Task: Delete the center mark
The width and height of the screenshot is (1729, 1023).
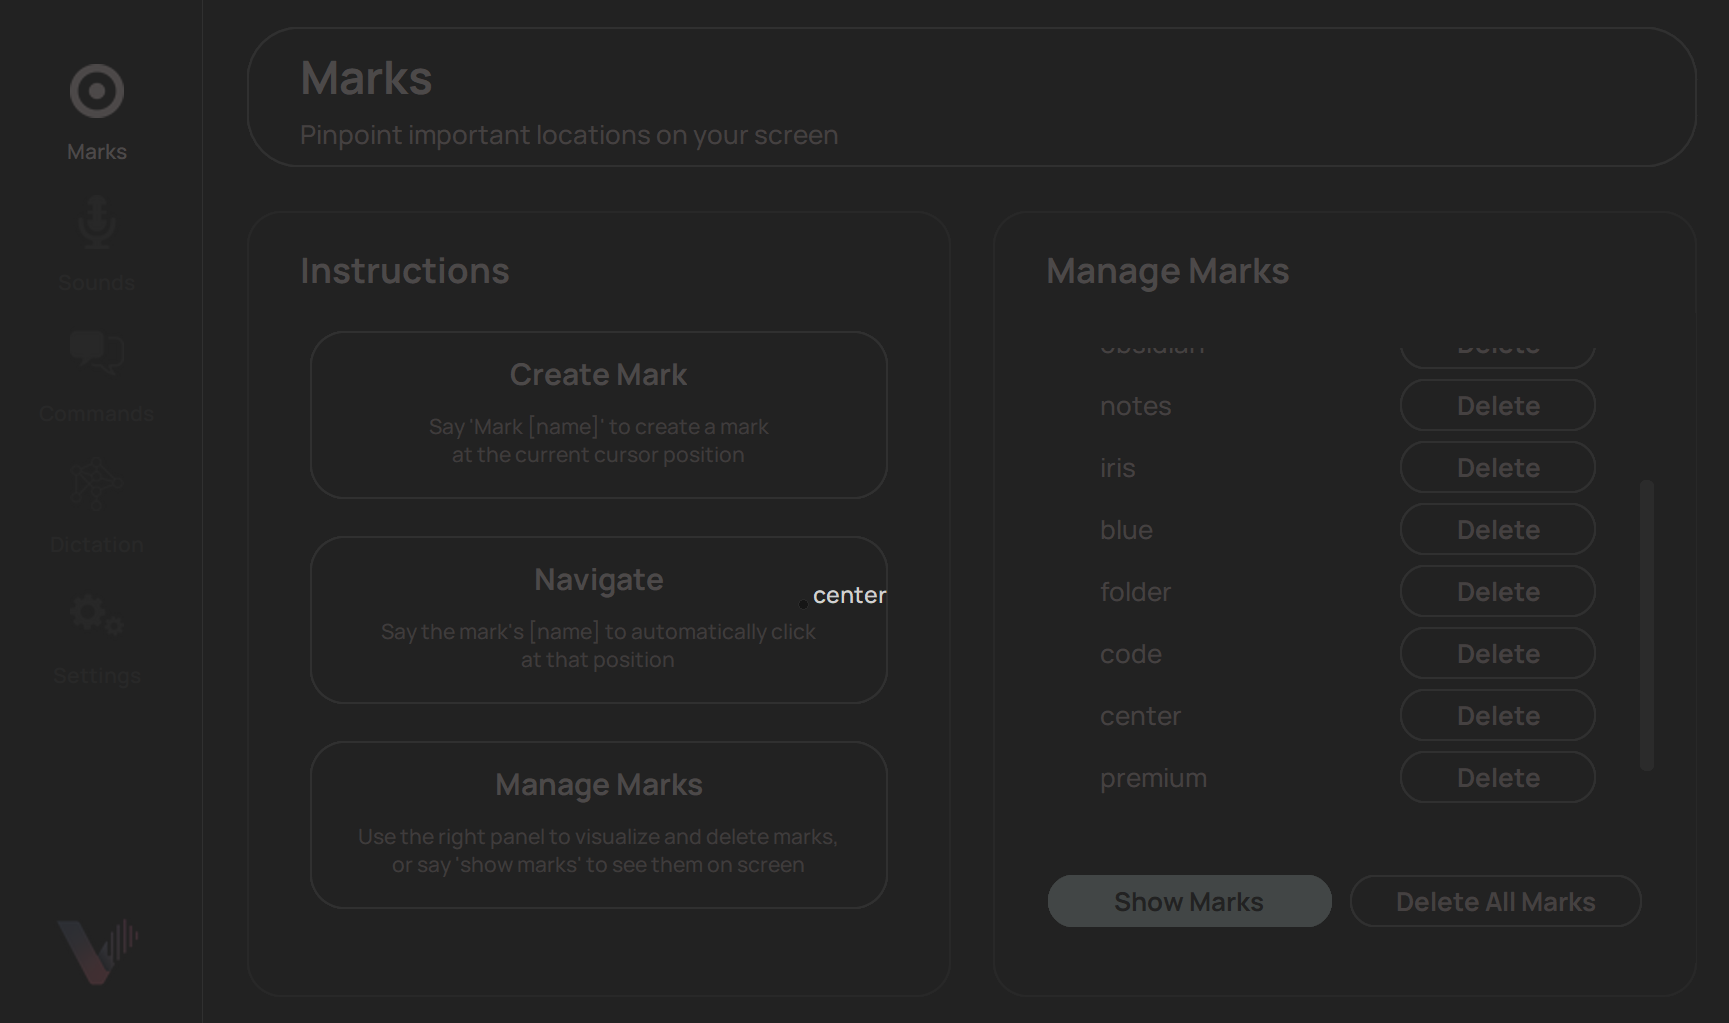Action: 1497,715
